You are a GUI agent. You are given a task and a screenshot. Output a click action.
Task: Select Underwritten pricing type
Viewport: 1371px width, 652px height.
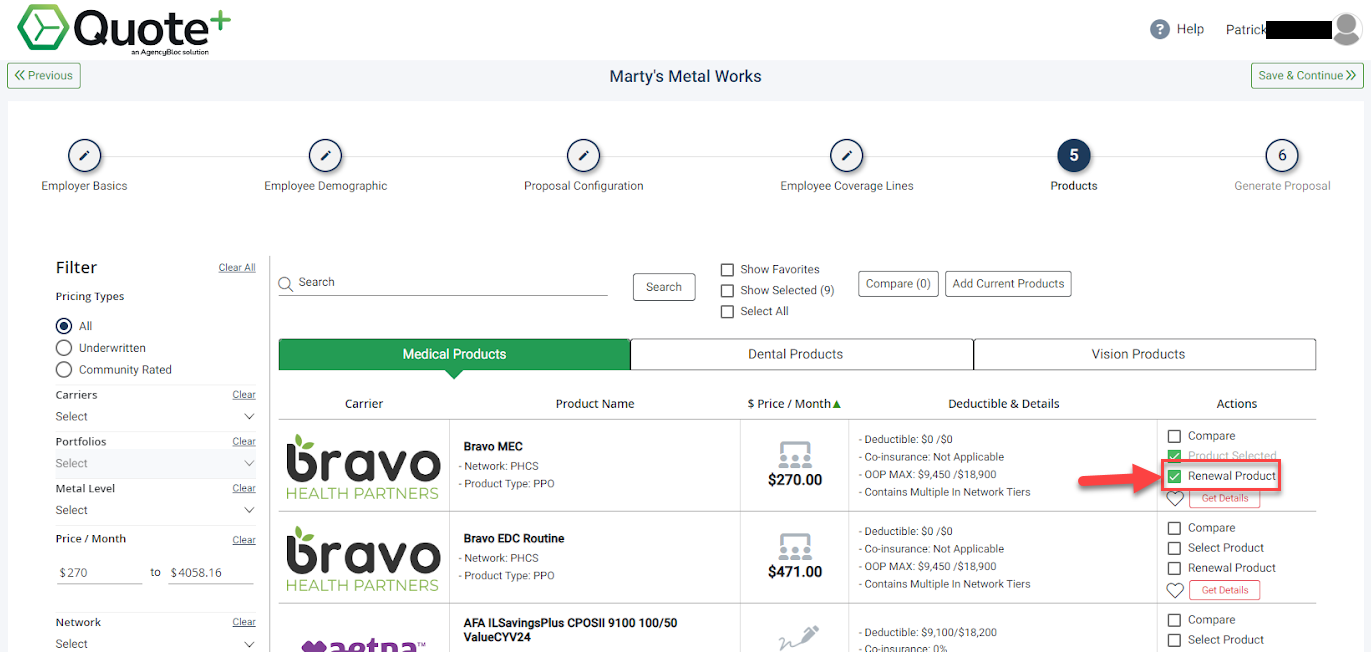click(x=64, y=348)
